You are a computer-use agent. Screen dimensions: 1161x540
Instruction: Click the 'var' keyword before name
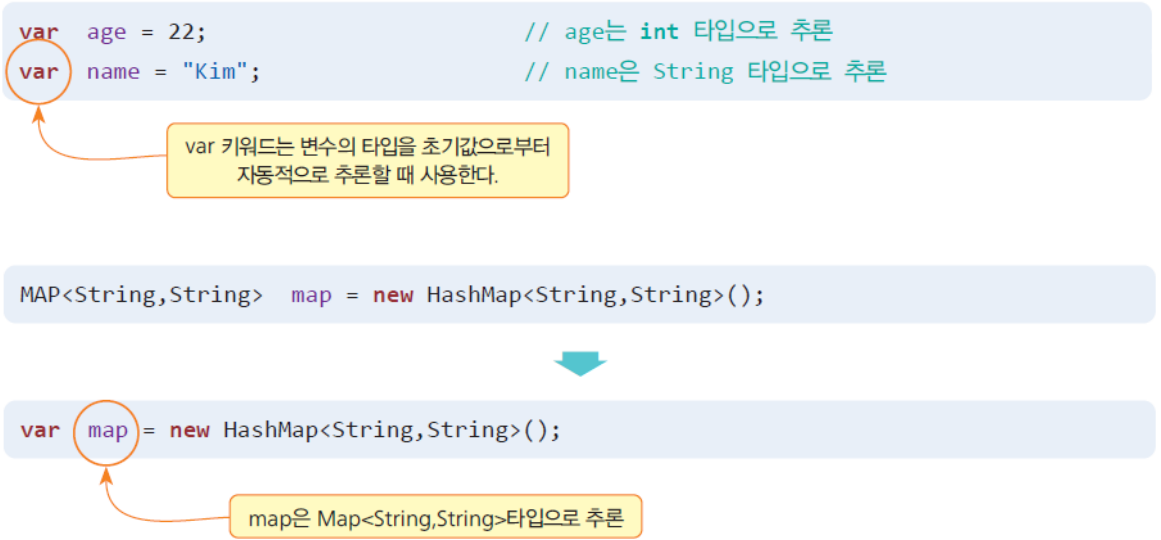[39, 72]
